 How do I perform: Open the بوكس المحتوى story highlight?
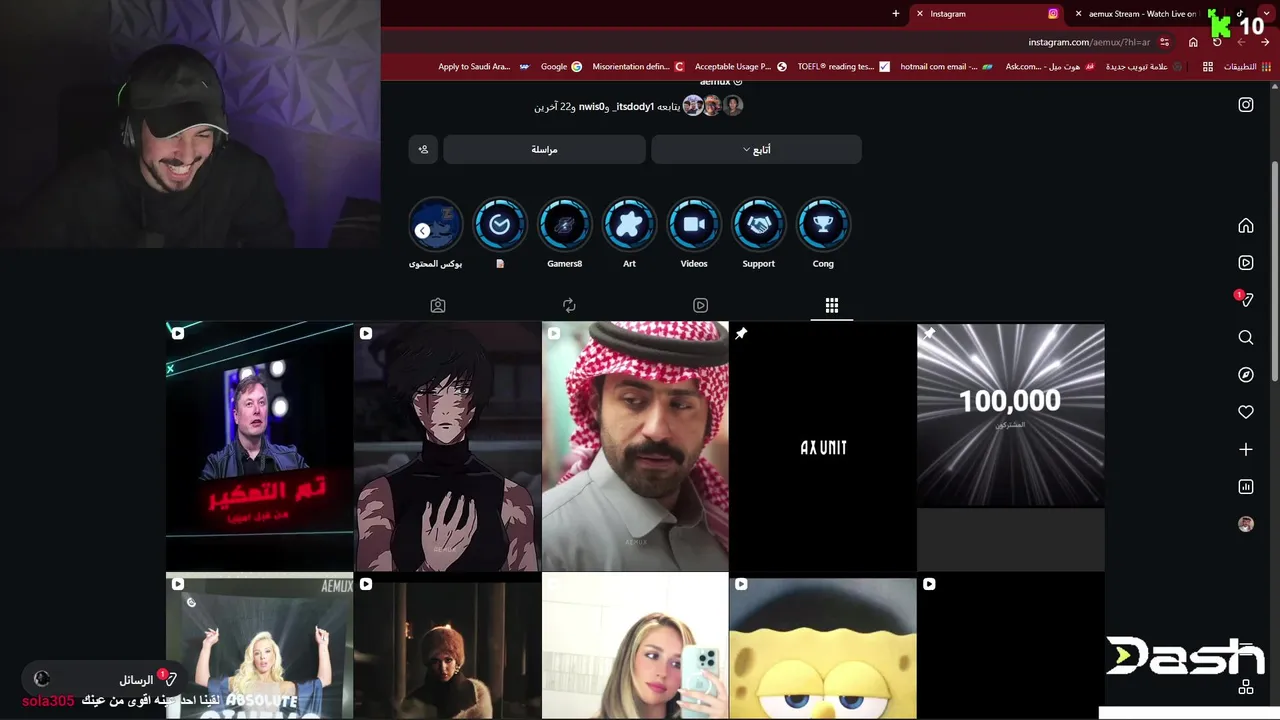[x=436, y=233]
